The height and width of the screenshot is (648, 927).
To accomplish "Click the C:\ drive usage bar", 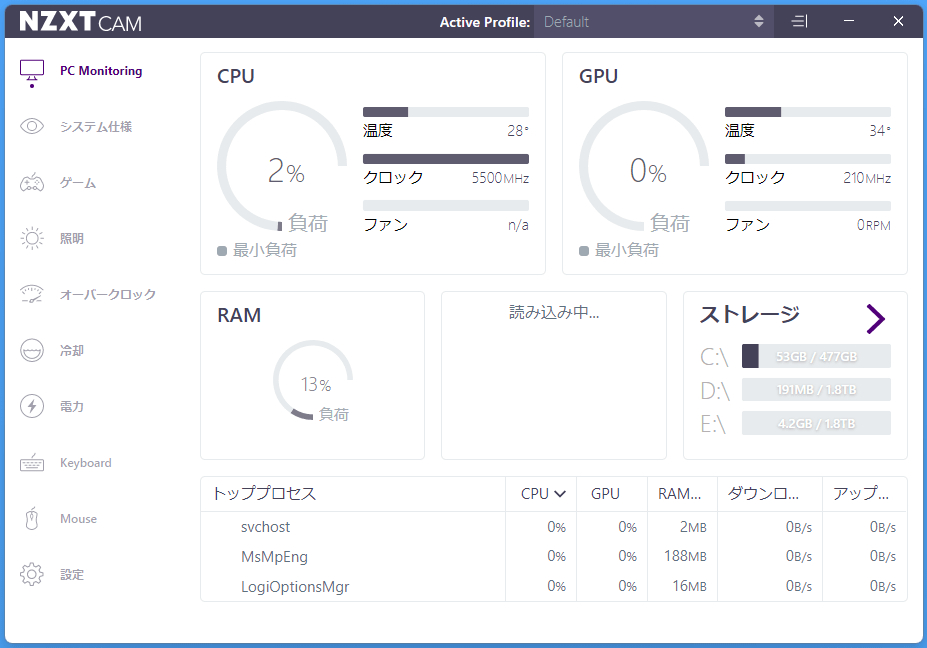I will [815, 356].
